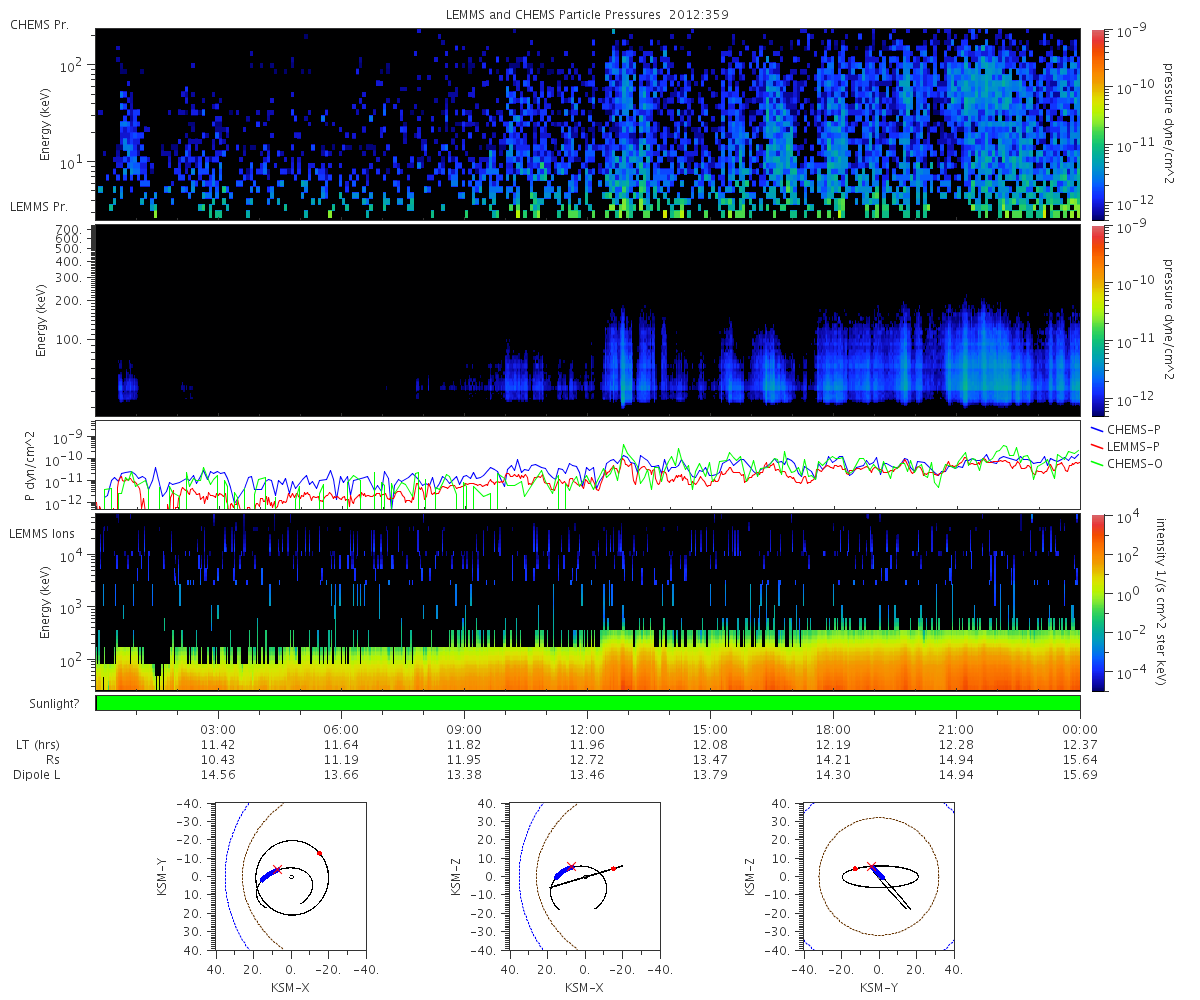This screenshot has height=1000, width=1200.
Task: Click the CHEMS Pr. panel label
Action: pos(39,24)
